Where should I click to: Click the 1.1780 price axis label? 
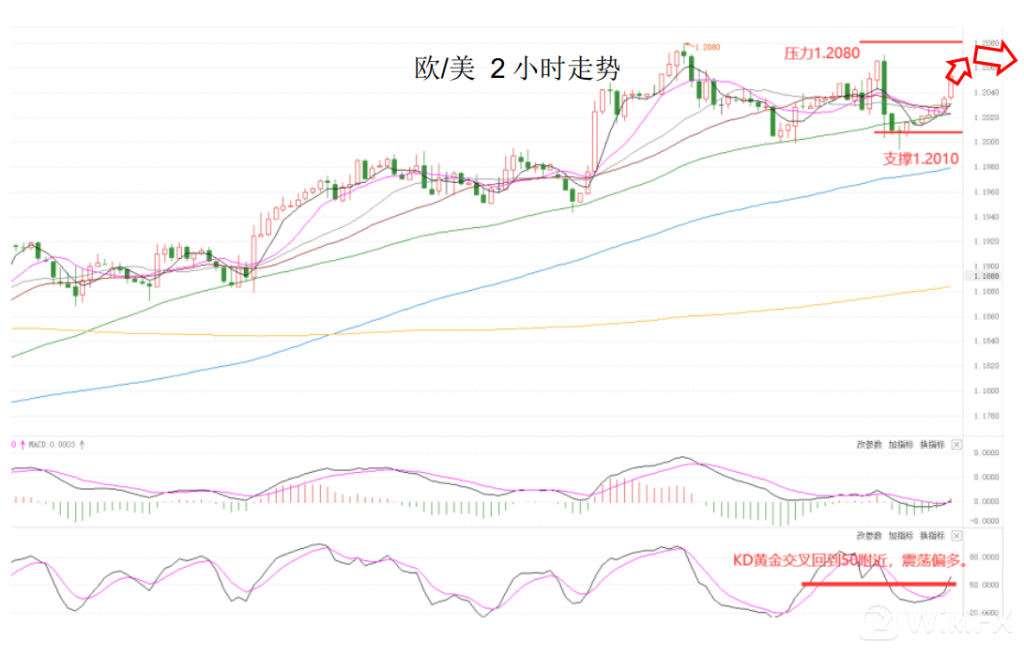(x=986, y=416)
